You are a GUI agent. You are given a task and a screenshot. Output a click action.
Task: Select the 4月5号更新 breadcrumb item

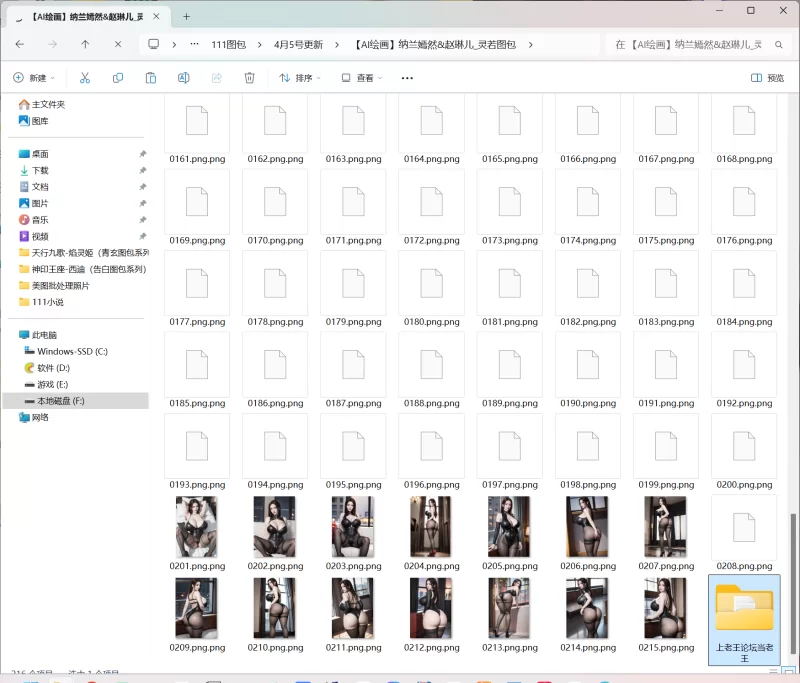(x=298, y=44)
